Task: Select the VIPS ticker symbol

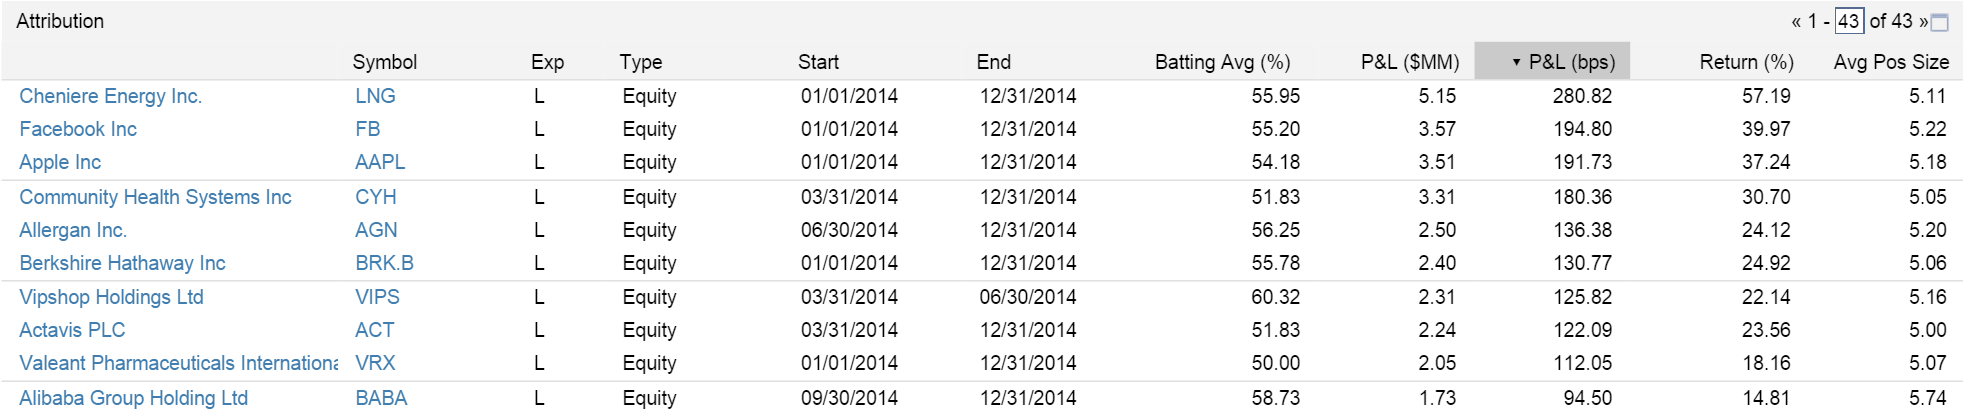Action: coord(377,297)
